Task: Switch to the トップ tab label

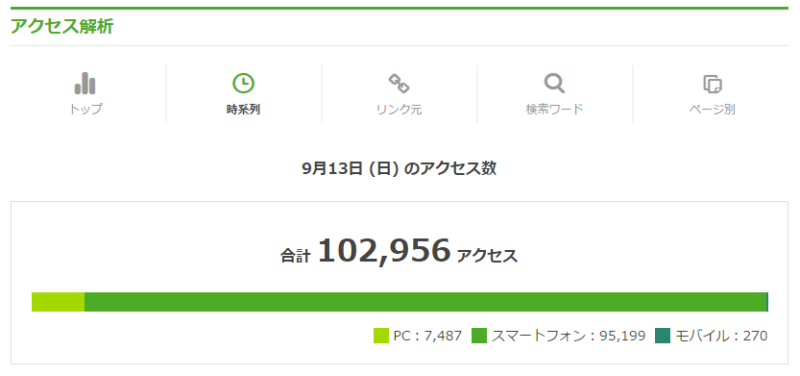Action: click(x=85, y=109)
